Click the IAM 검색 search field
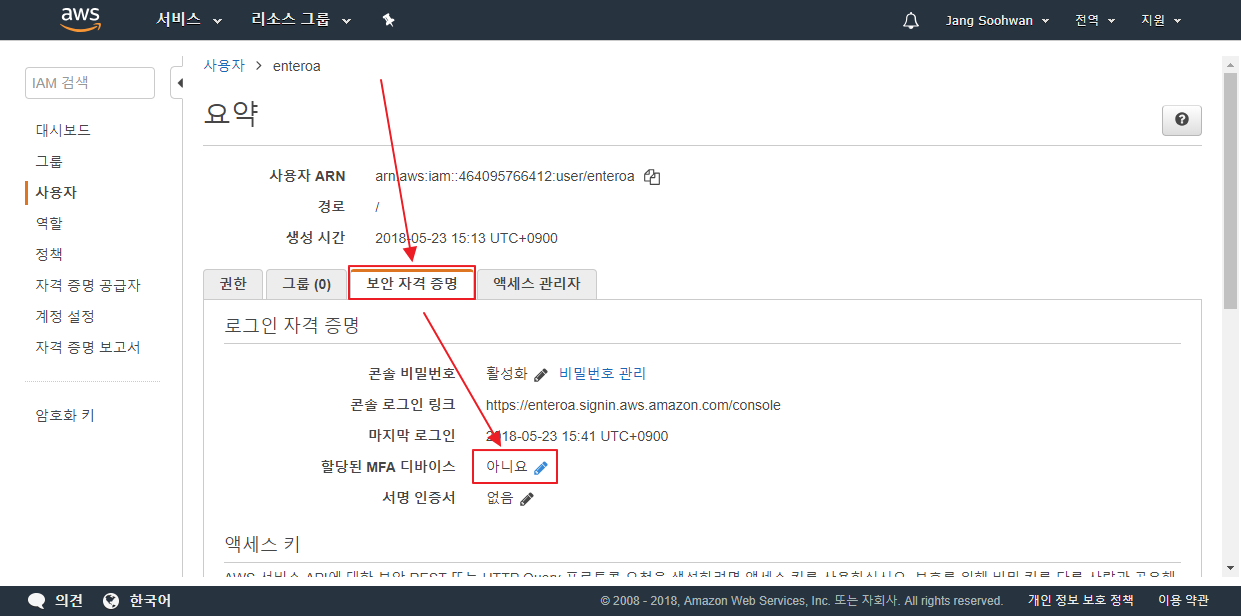This screenshot has width=1241, height=616. (x=90, y=83)
